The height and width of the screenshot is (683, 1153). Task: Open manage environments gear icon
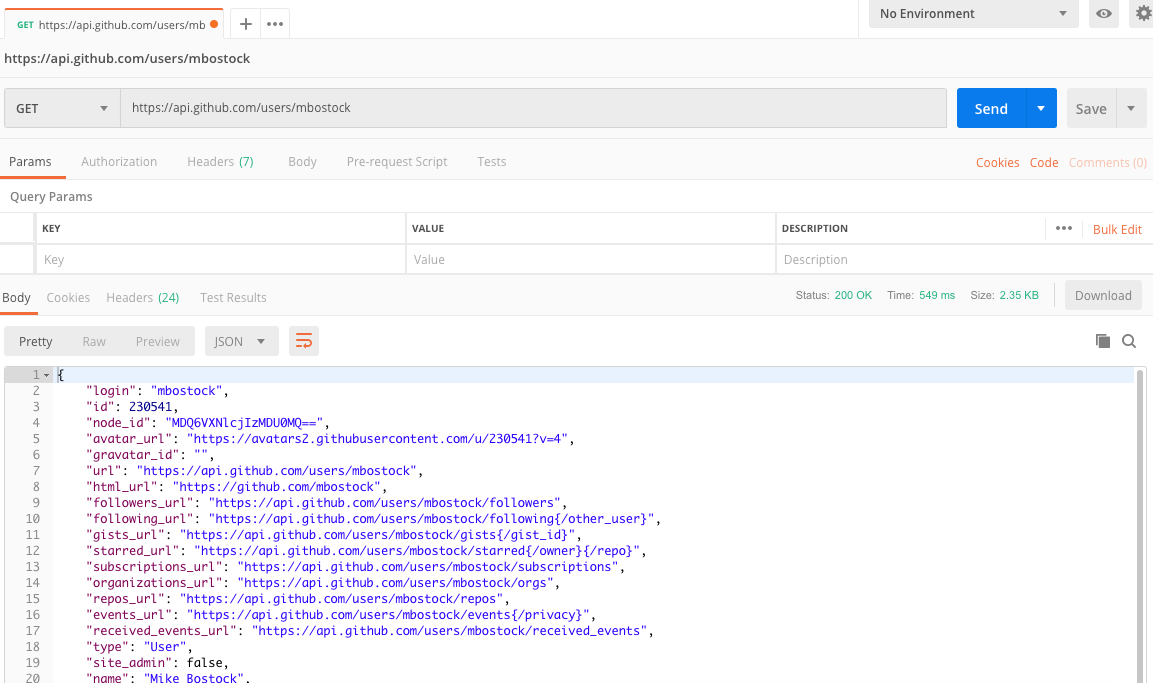[x=1143, y=13]
